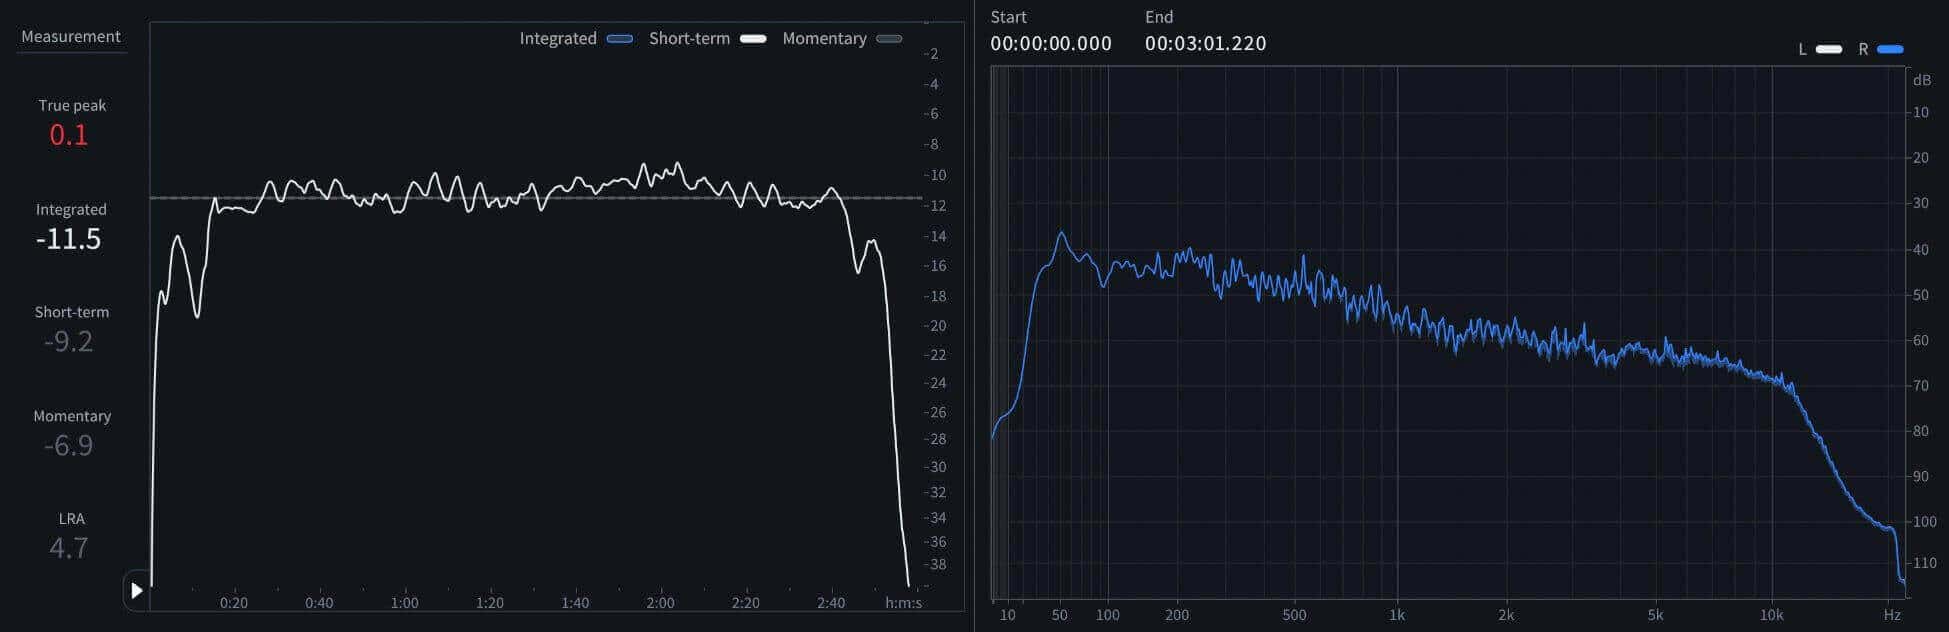Click the 1:20 mark on loudness timeline
Viewport: 1949px width, 632px height.
tap(490, 603)
